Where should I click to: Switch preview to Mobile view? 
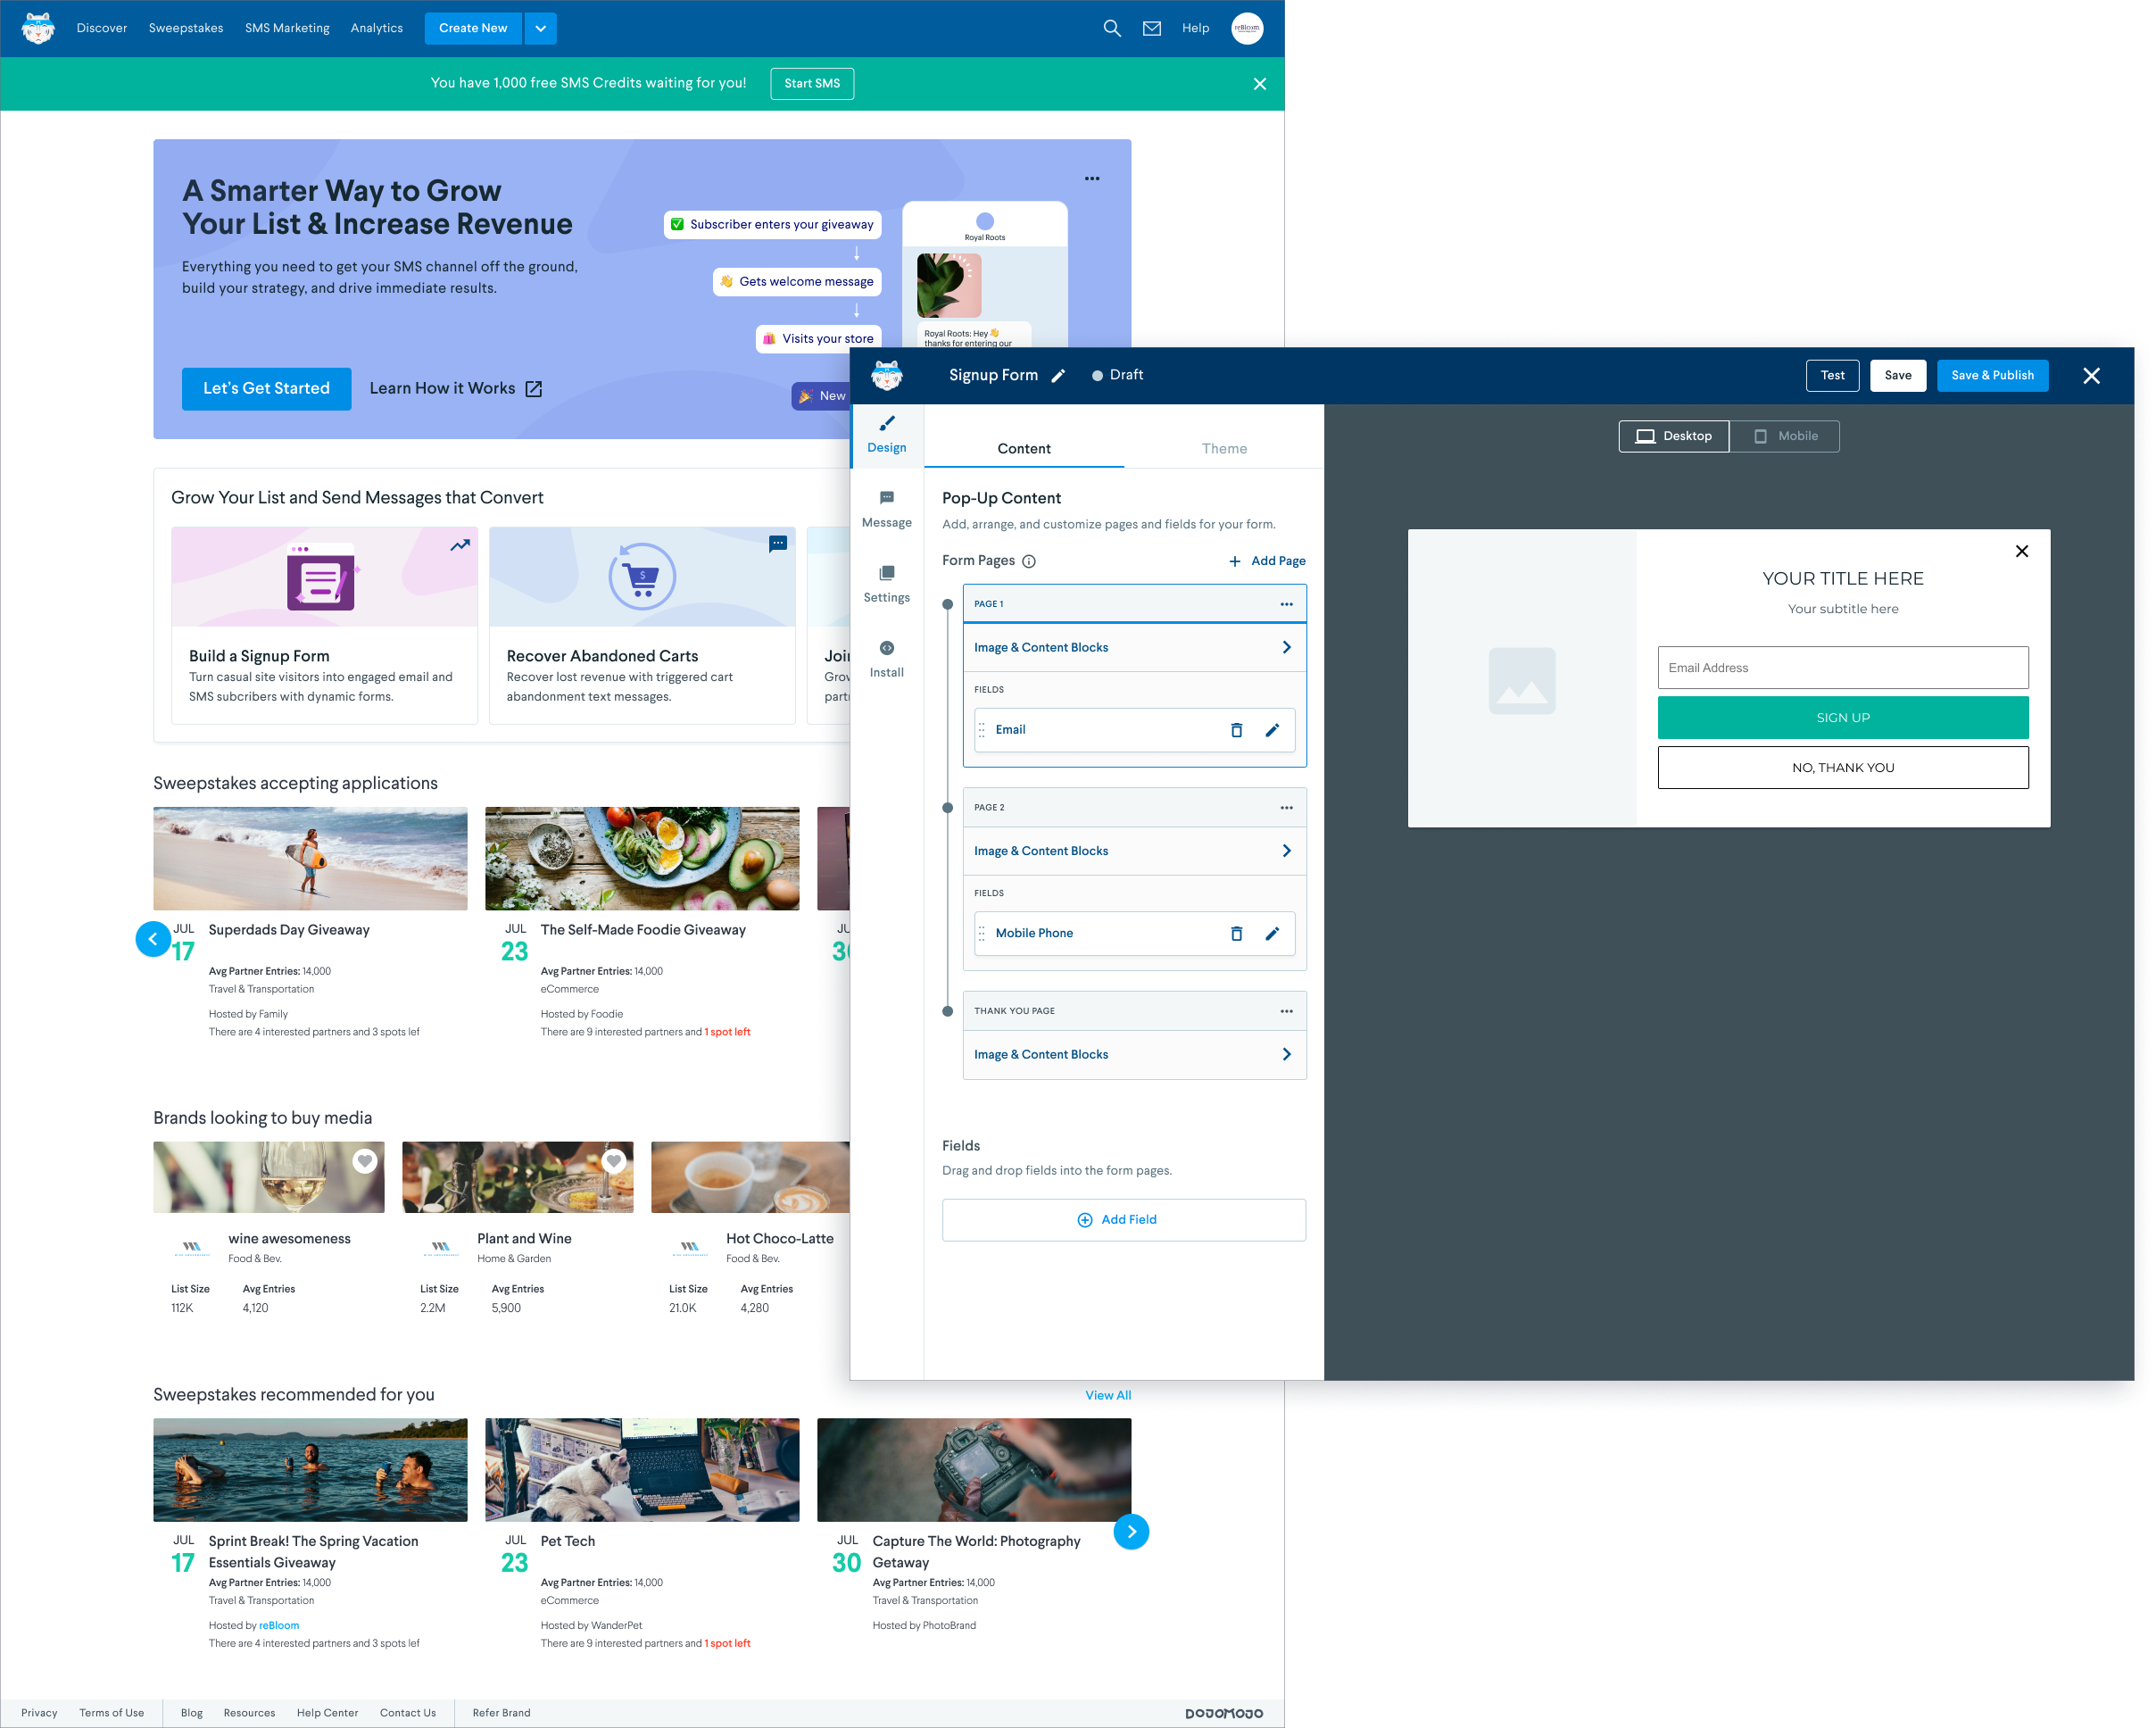coord(1784,436)
